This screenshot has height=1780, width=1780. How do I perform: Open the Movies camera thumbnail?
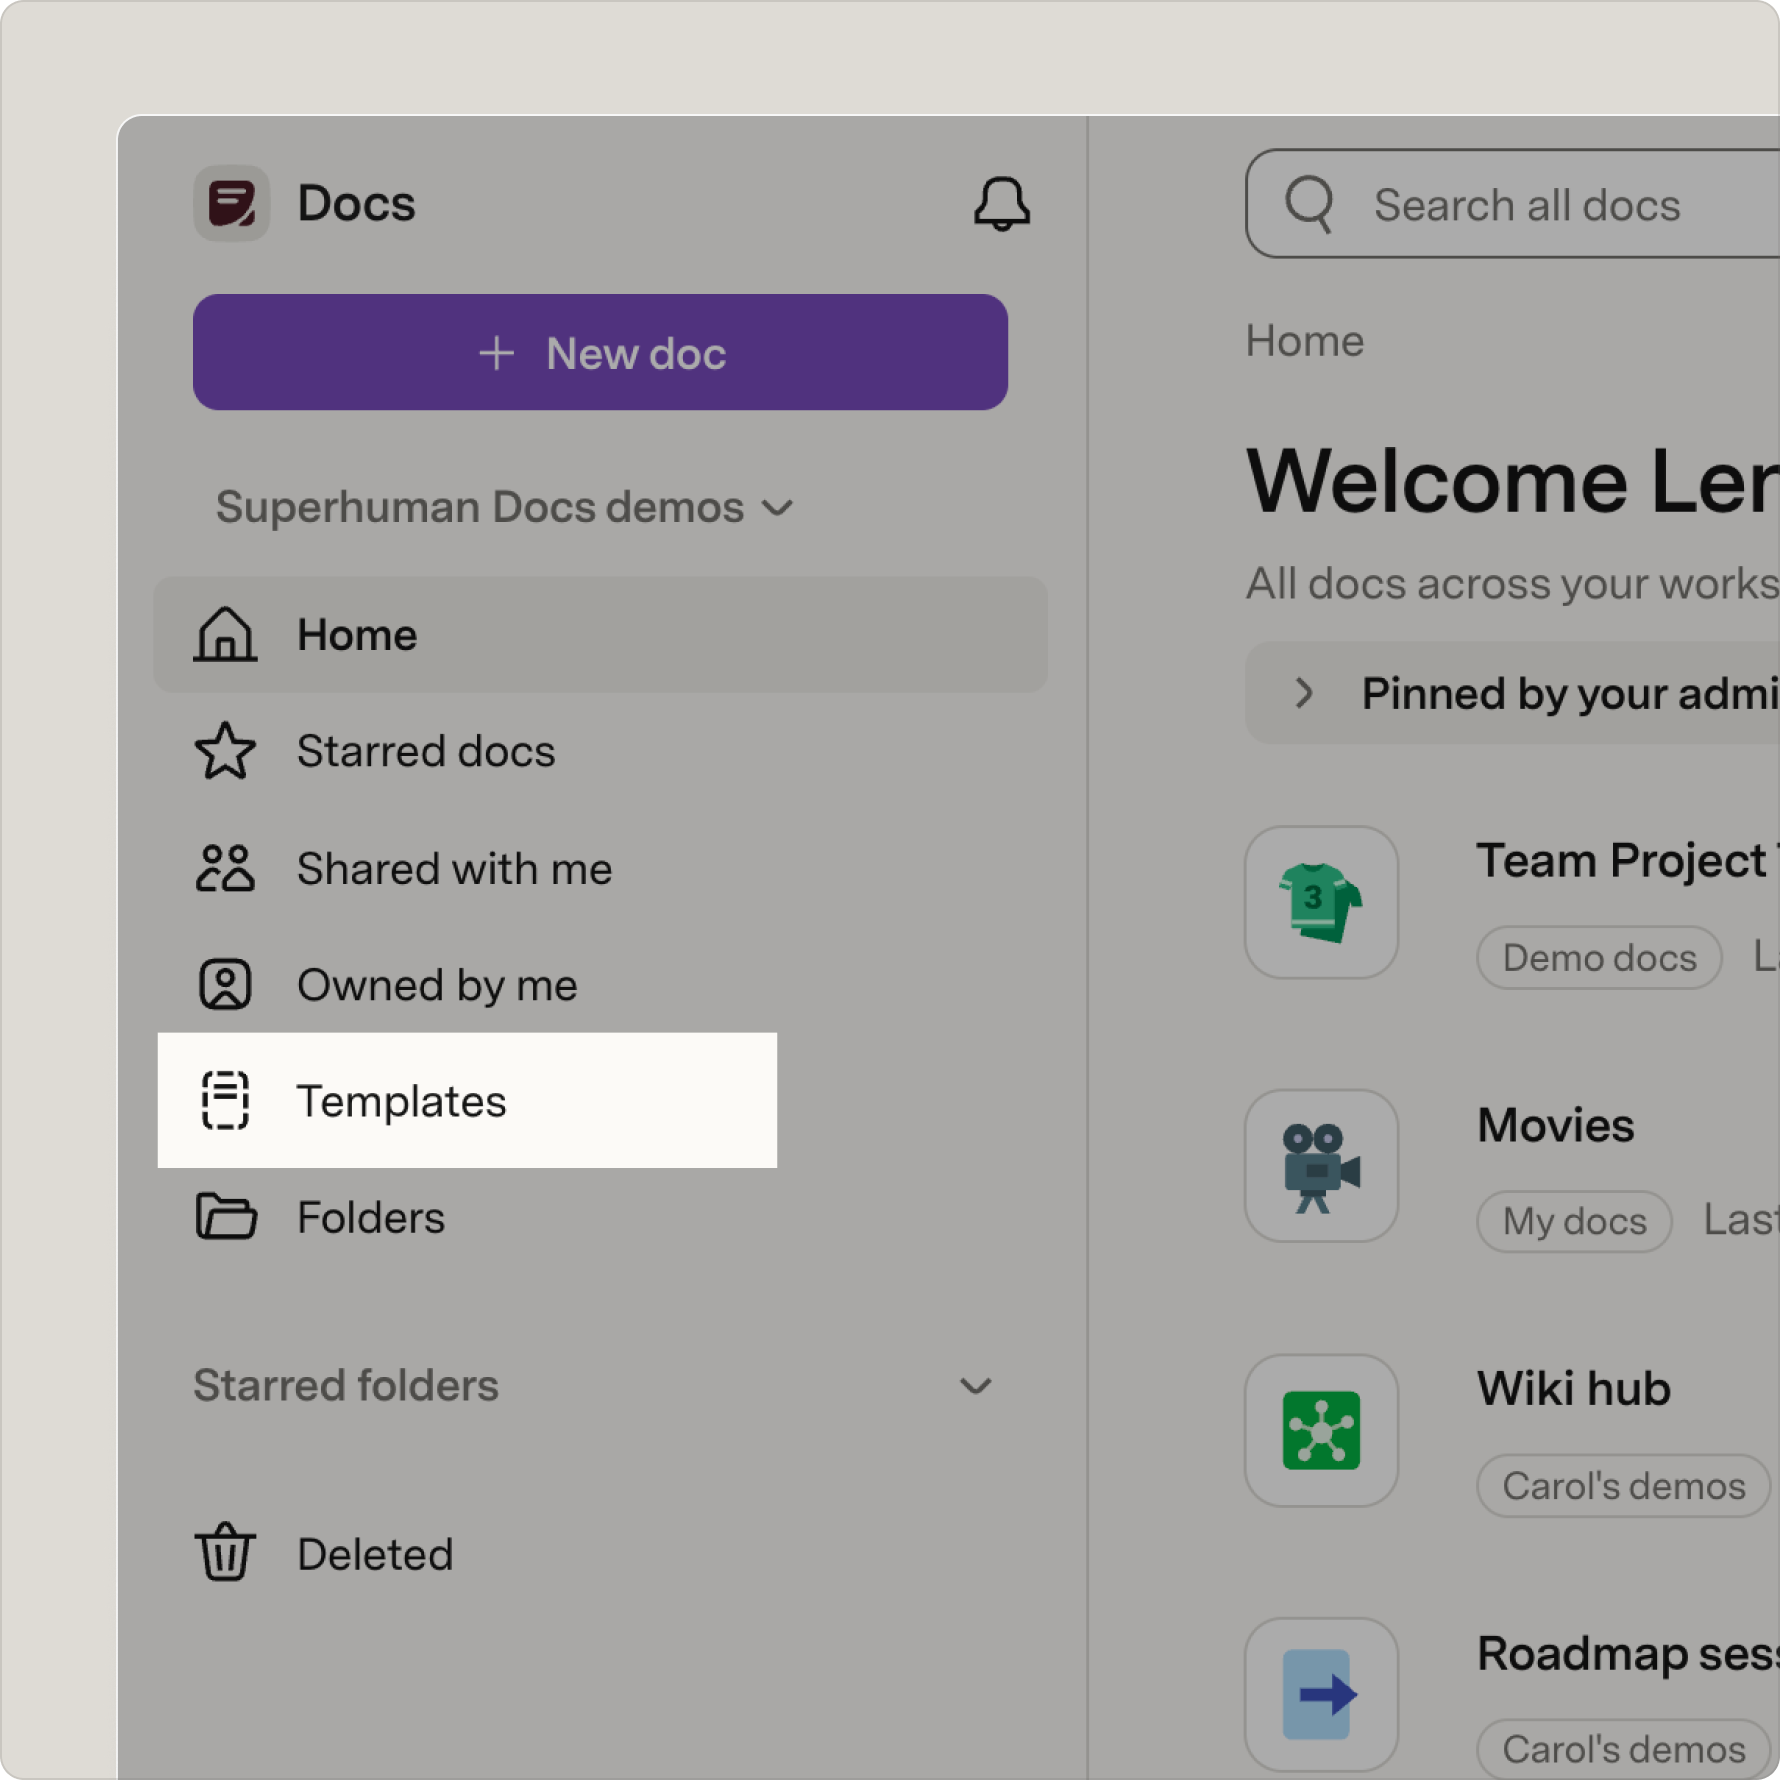tap(1321, 1166)
